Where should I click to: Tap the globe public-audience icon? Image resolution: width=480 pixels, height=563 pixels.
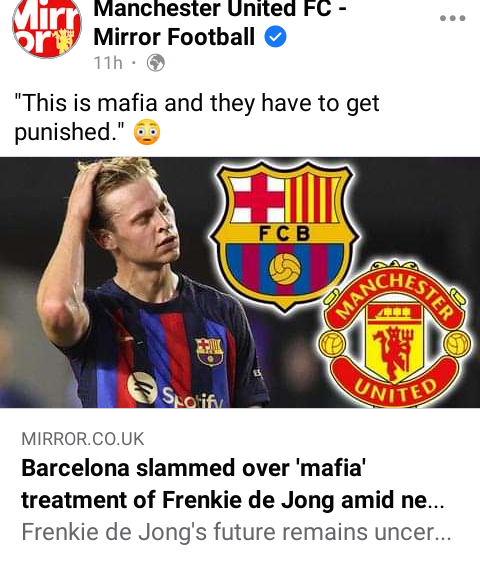(156, 63)
